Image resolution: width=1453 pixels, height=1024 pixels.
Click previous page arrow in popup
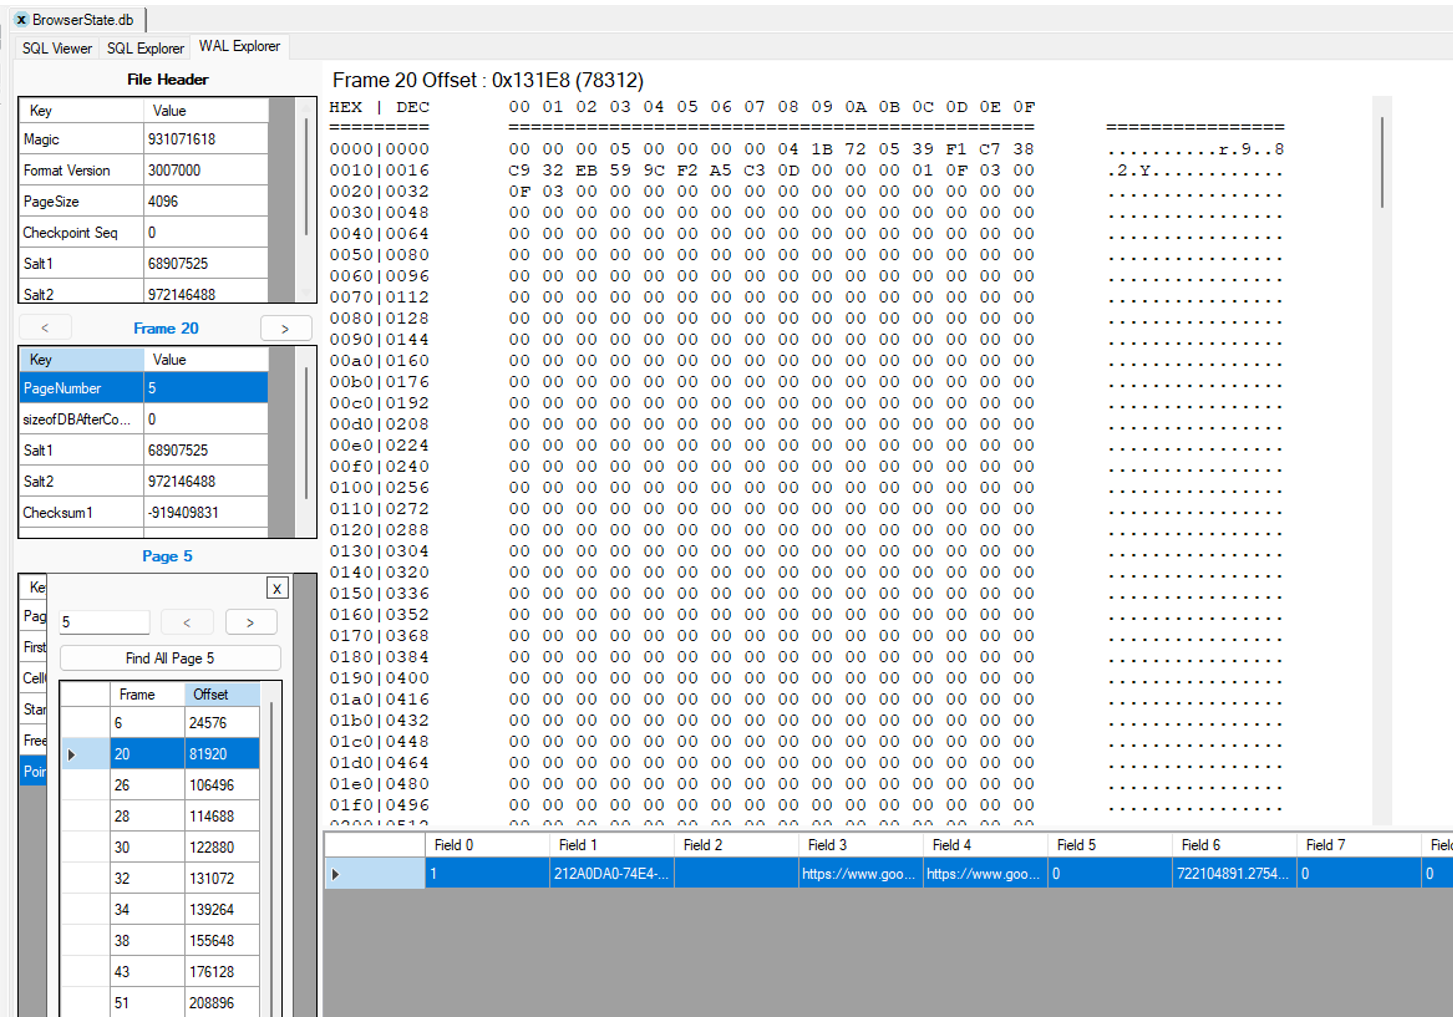[x=187, y=622]
